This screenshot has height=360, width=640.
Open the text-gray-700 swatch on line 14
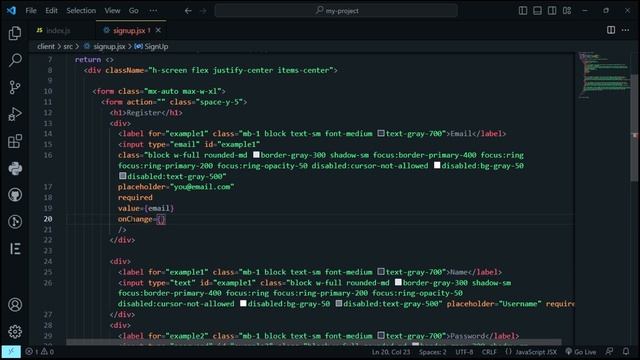tap(381, 133)
